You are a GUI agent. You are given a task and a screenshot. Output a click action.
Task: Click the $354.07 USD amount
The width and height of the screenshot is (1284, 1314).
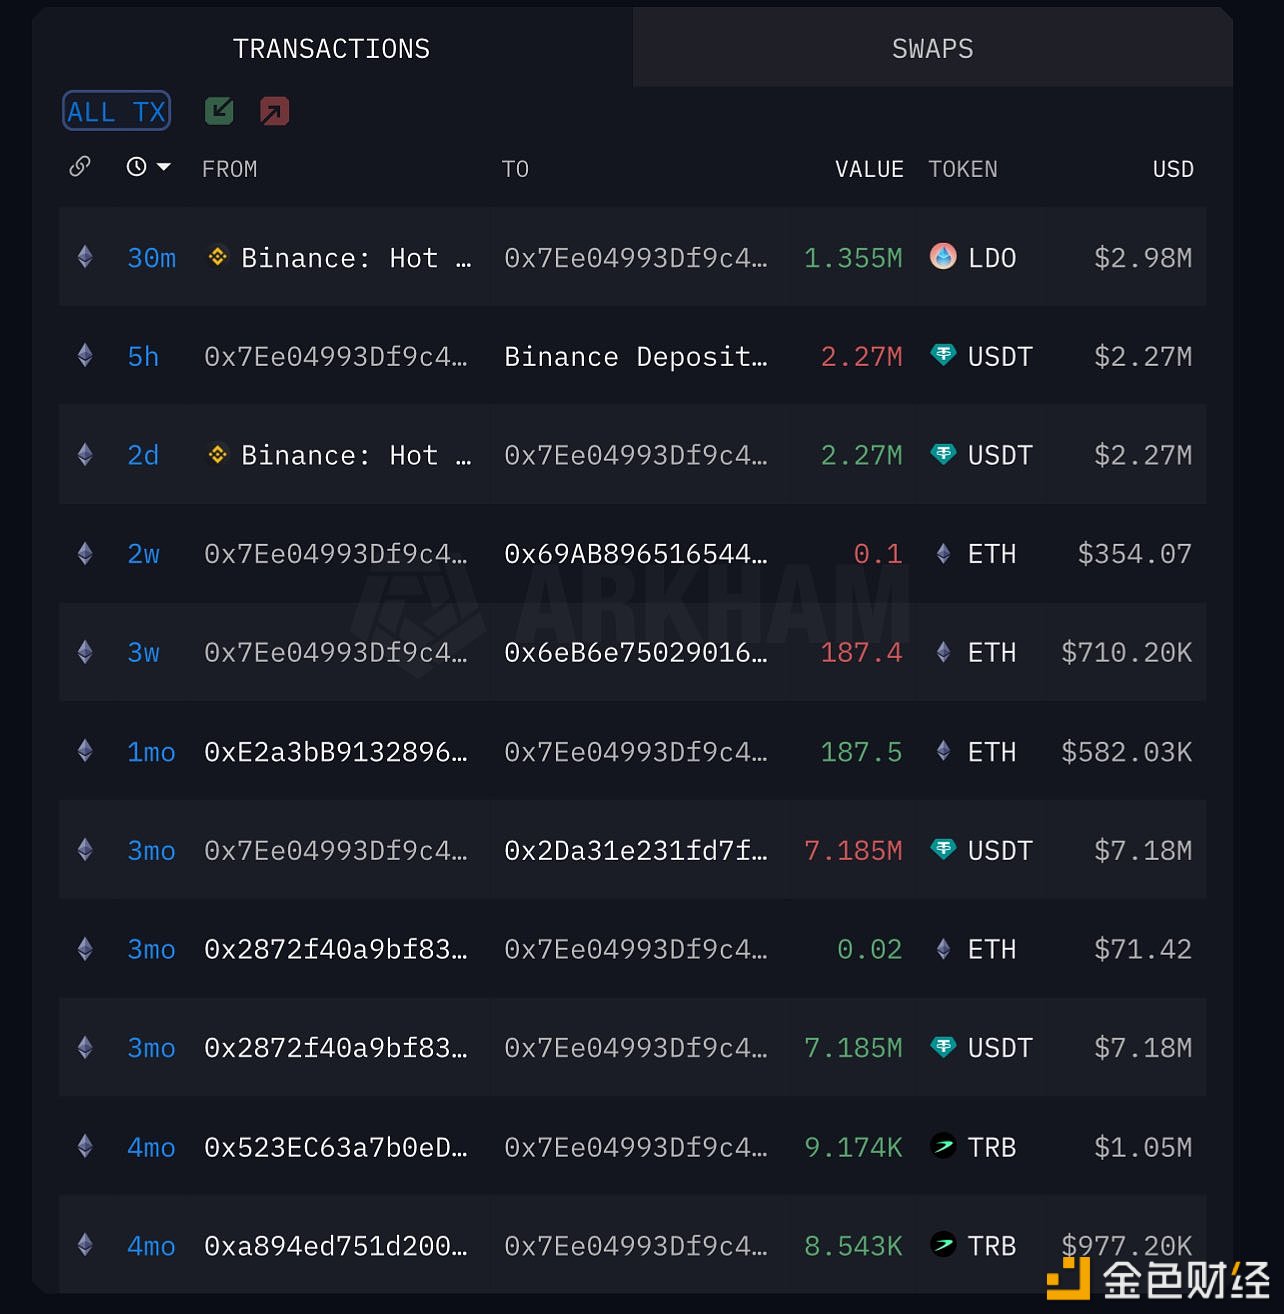[1135, 554]
